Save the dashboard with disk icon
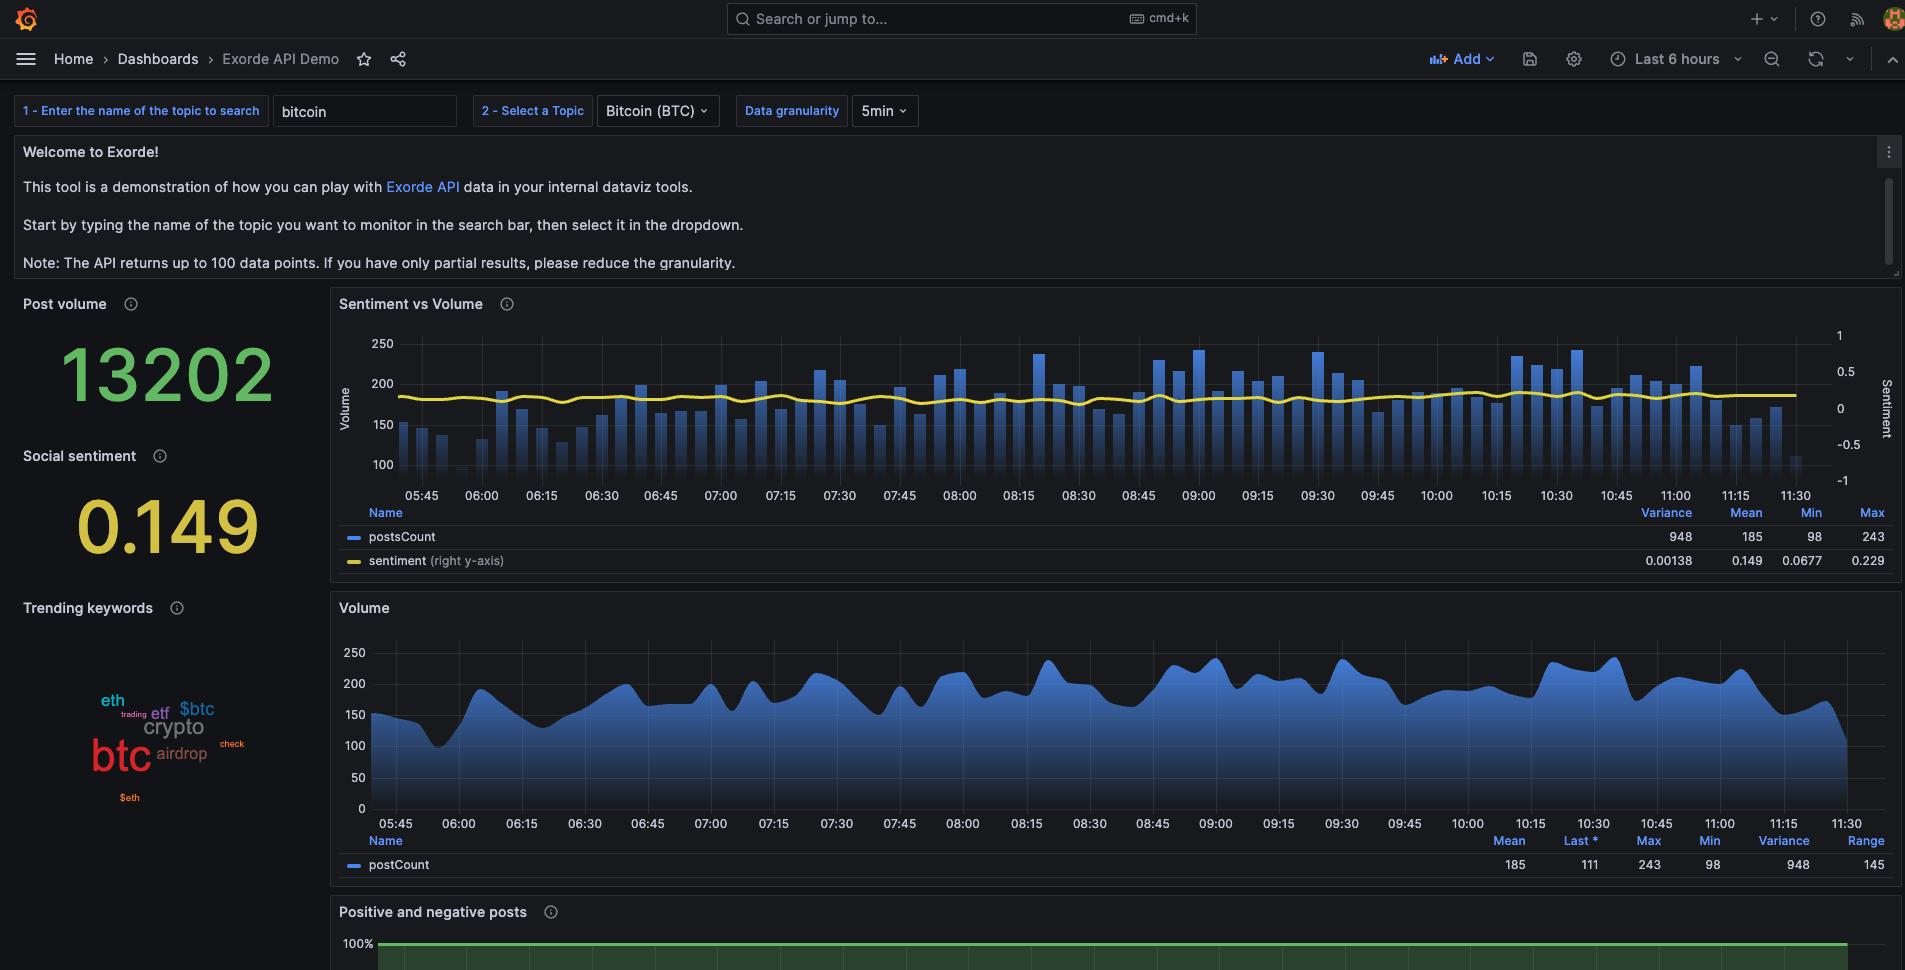Screen dimensions: 1905x970 click(x=1529, y=59)
